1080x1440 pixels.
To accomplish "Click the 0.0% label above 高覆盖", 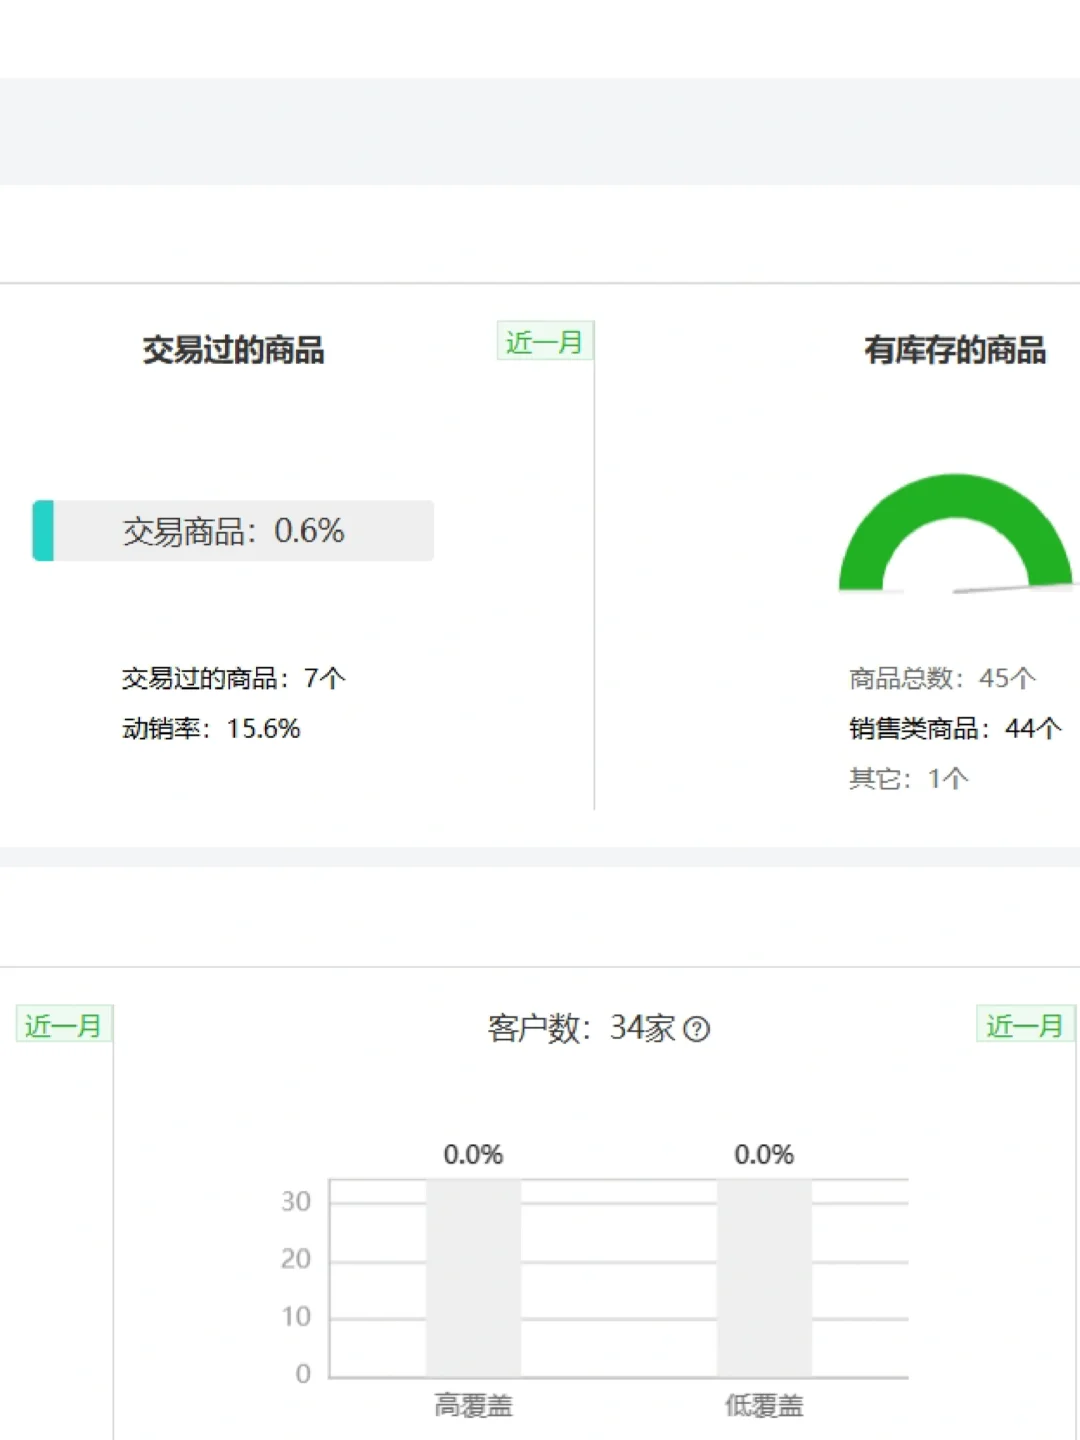I will click(473, 1154).
